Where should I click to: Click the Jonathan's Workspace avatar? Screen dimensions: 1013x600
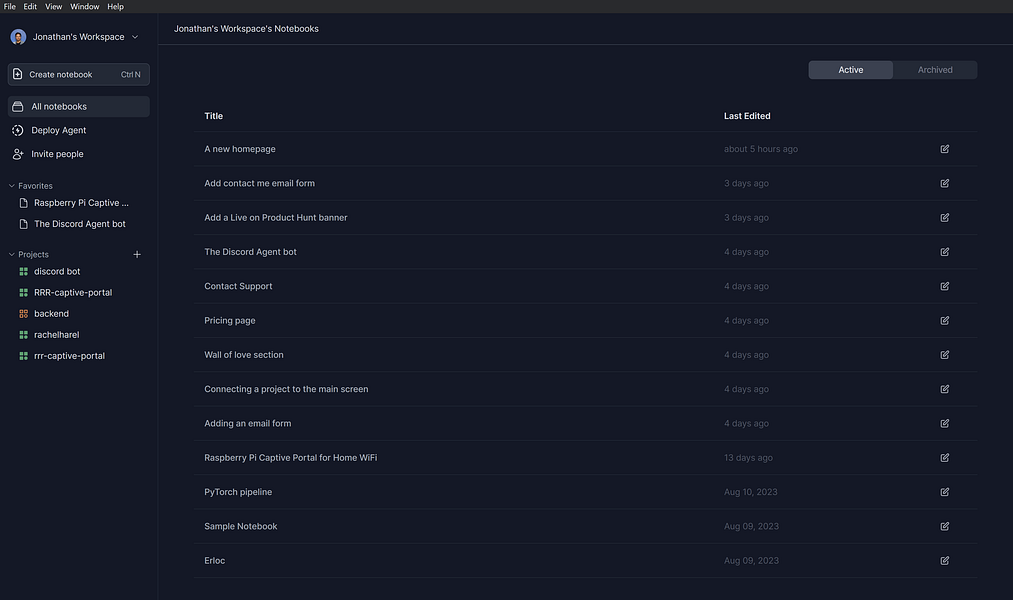pyautogui.click(x=18, y=37)
